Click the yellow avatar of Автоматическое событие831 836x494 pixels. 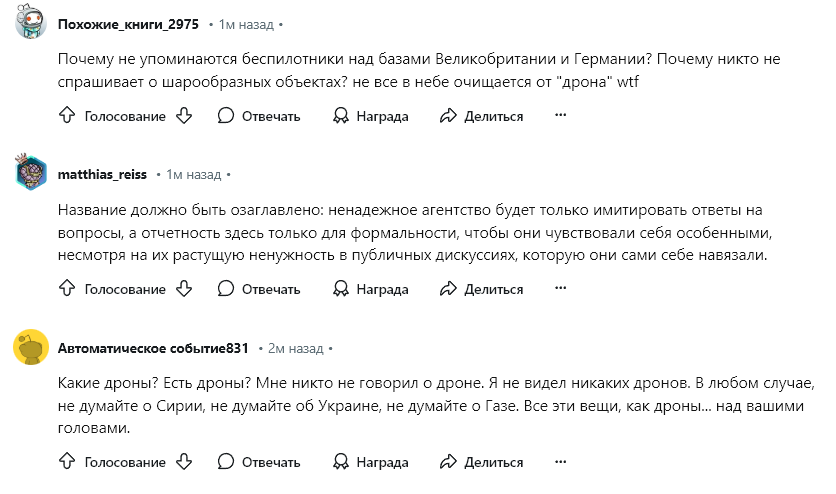tap(31, 347)
